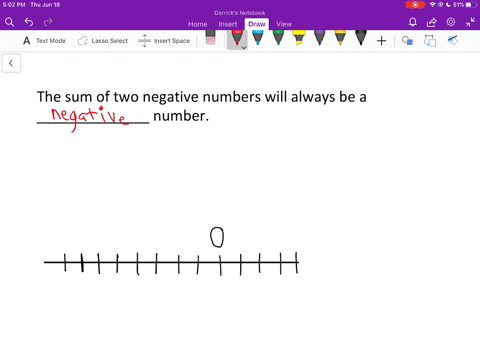Click the Insert Space tool
Screen dimensions: 480x360
tap(164, 41)
